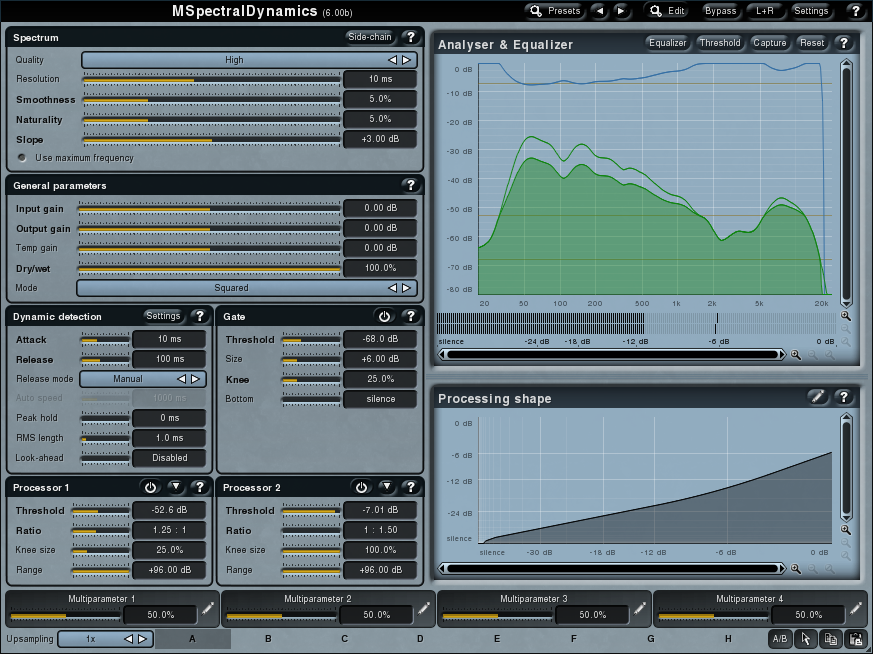Adjust the Dry/wet slider
Viewport: 873px width, 654px height.
click(209, 269)
